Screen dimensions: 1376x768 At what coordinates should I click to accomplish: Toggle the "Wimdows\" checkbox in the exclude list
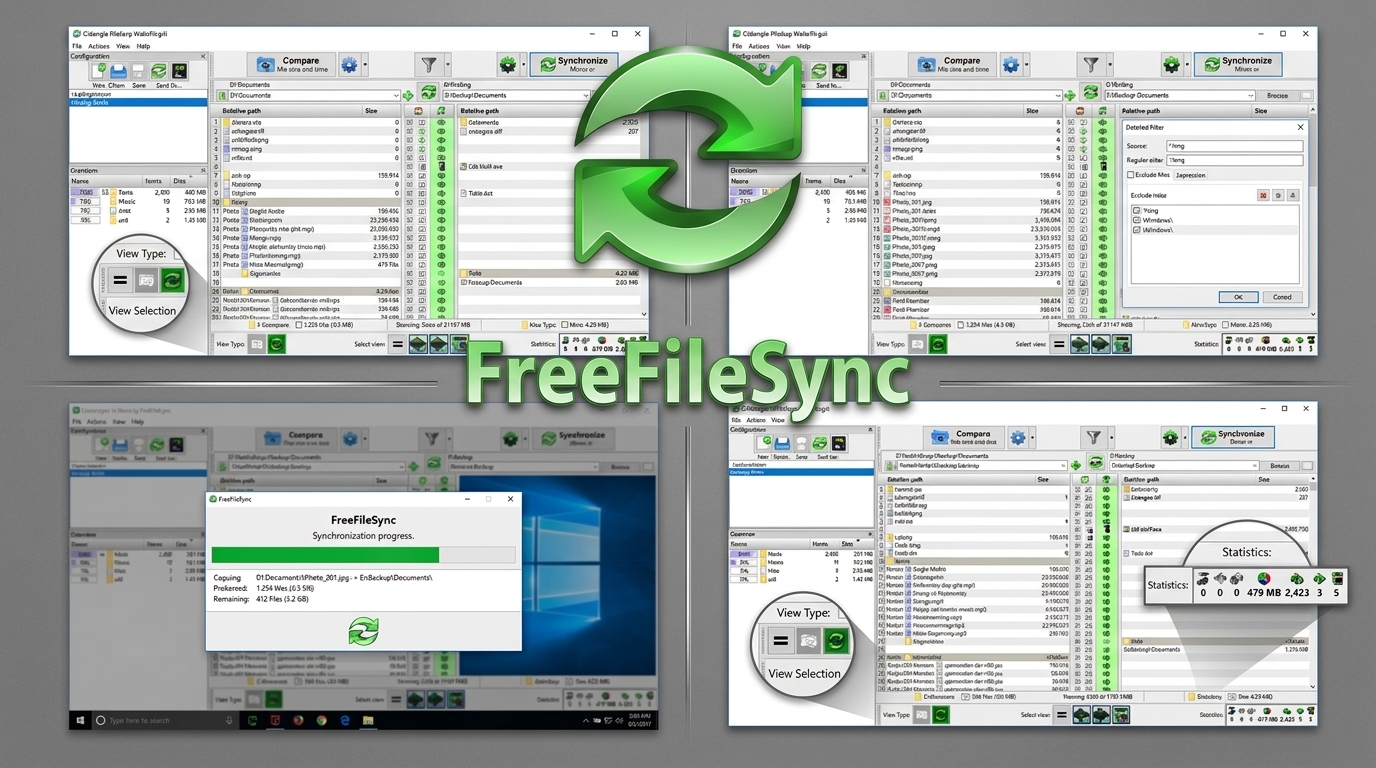[x=1137, y=221]
